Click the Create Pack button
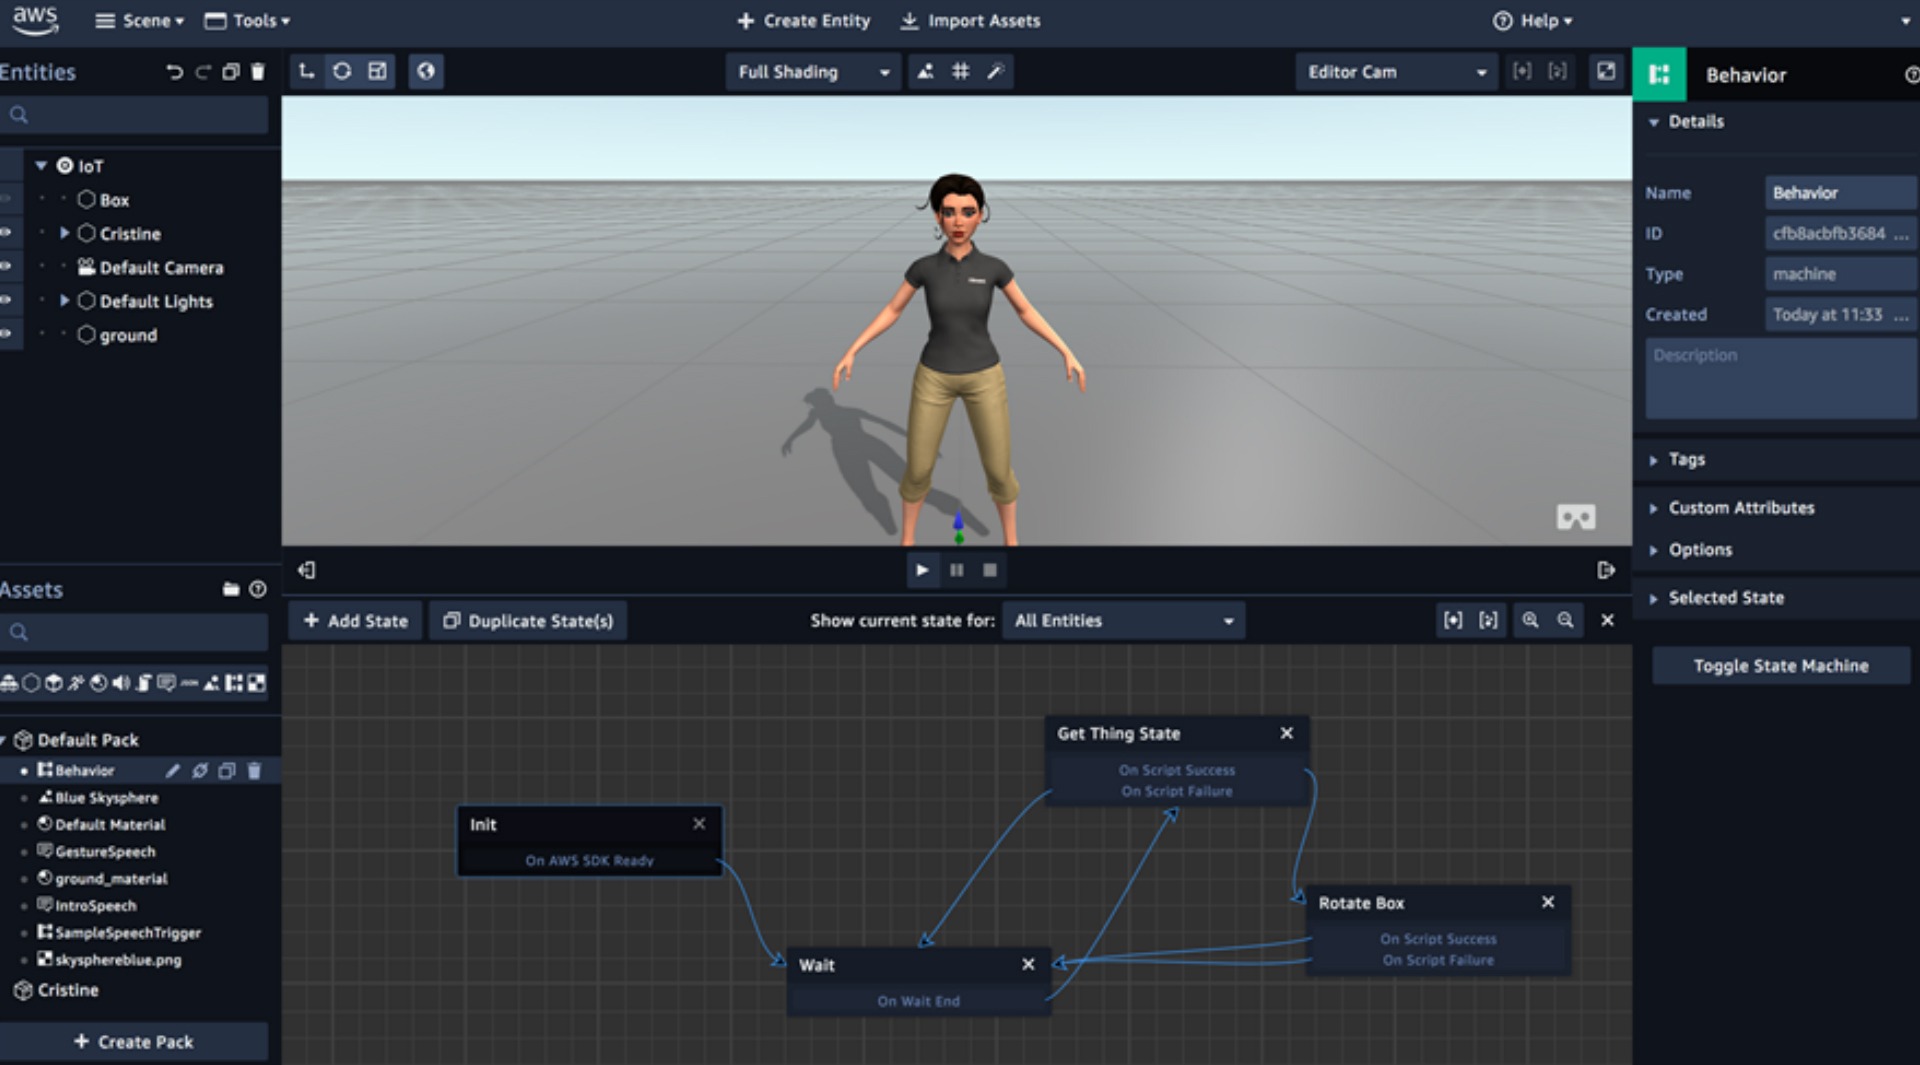 click(x=134, y=1042)
